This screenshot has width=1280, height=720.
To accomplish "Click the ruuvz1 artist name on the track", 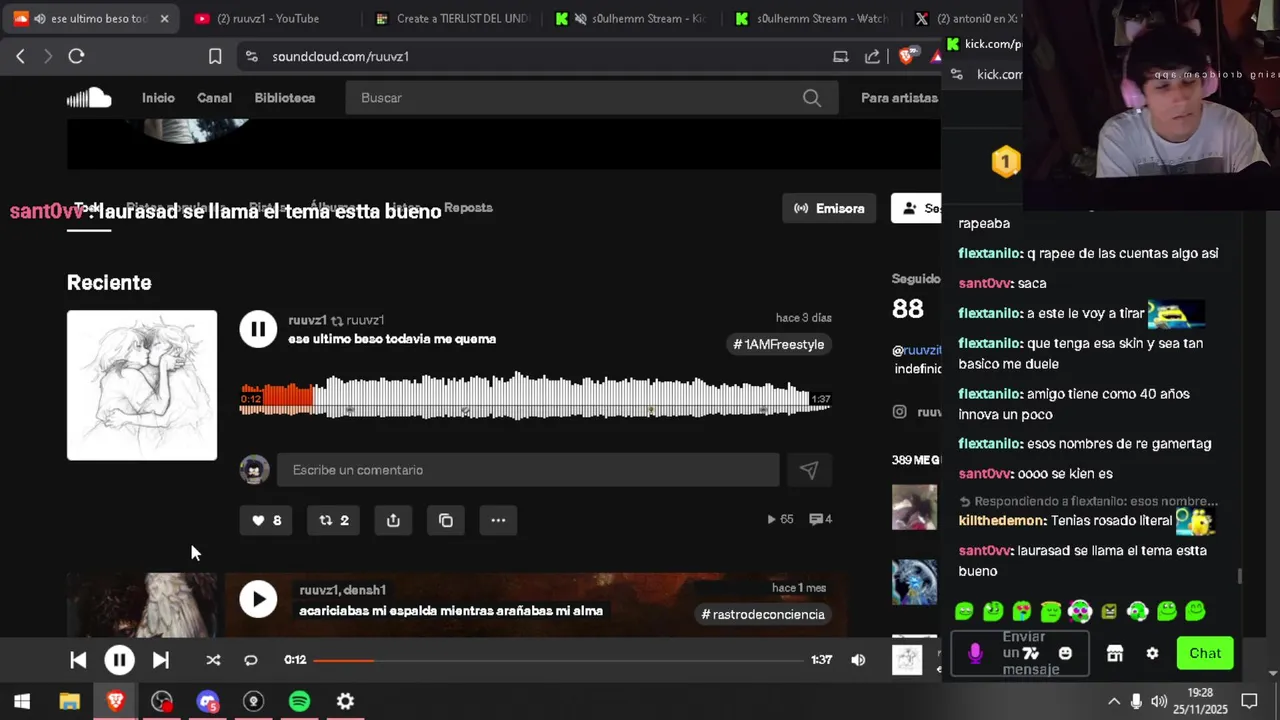I will 307,320.
